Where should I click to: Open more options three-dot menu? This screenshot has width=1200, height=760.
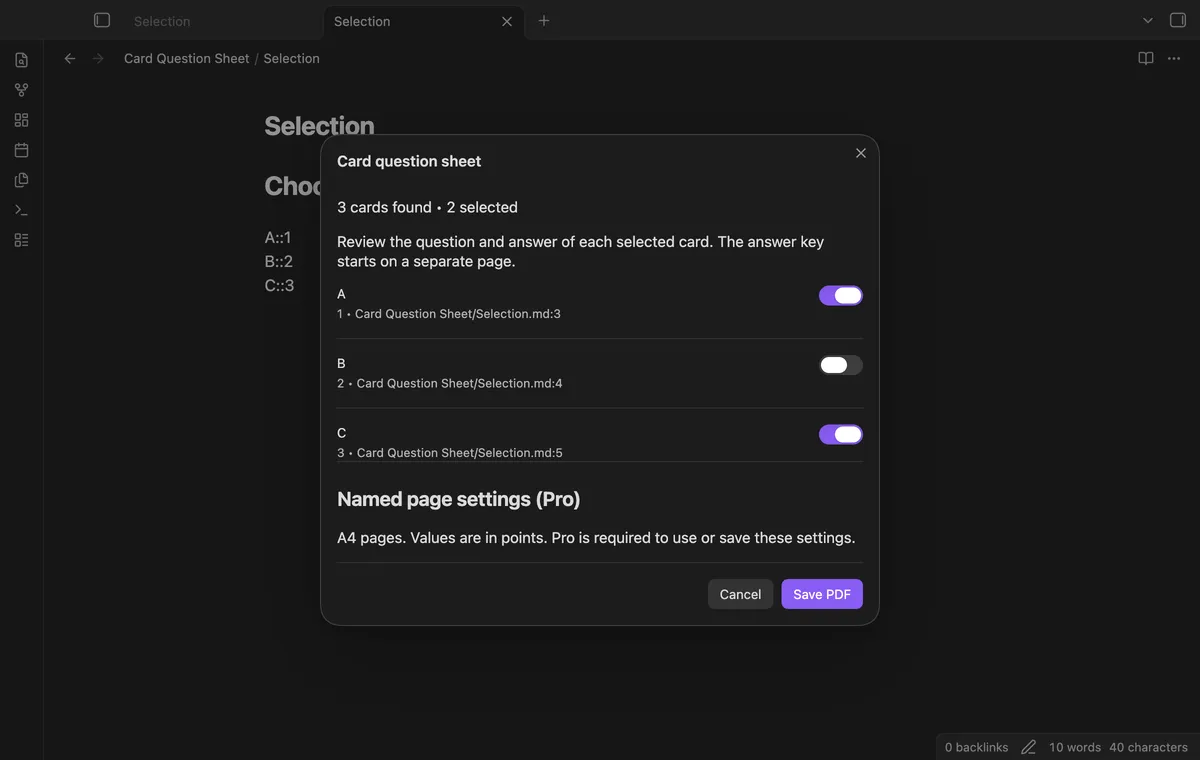coord(1174,58)
